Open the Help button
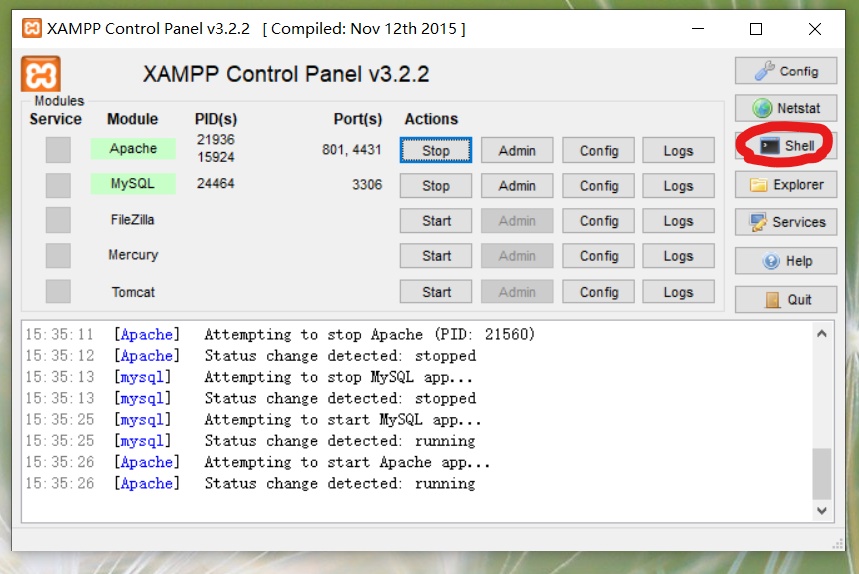The height and width of the screenshot is (574, 859). pyautogui.click(x=786, y=261)
